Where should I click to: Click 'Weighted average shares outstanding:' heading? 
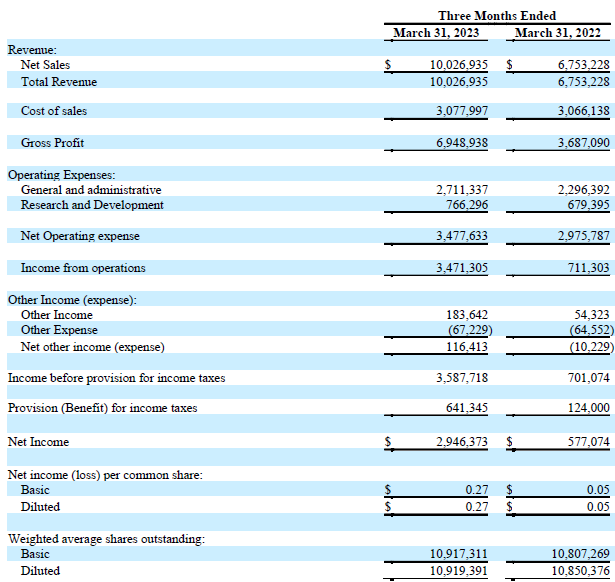coord(106,539)
